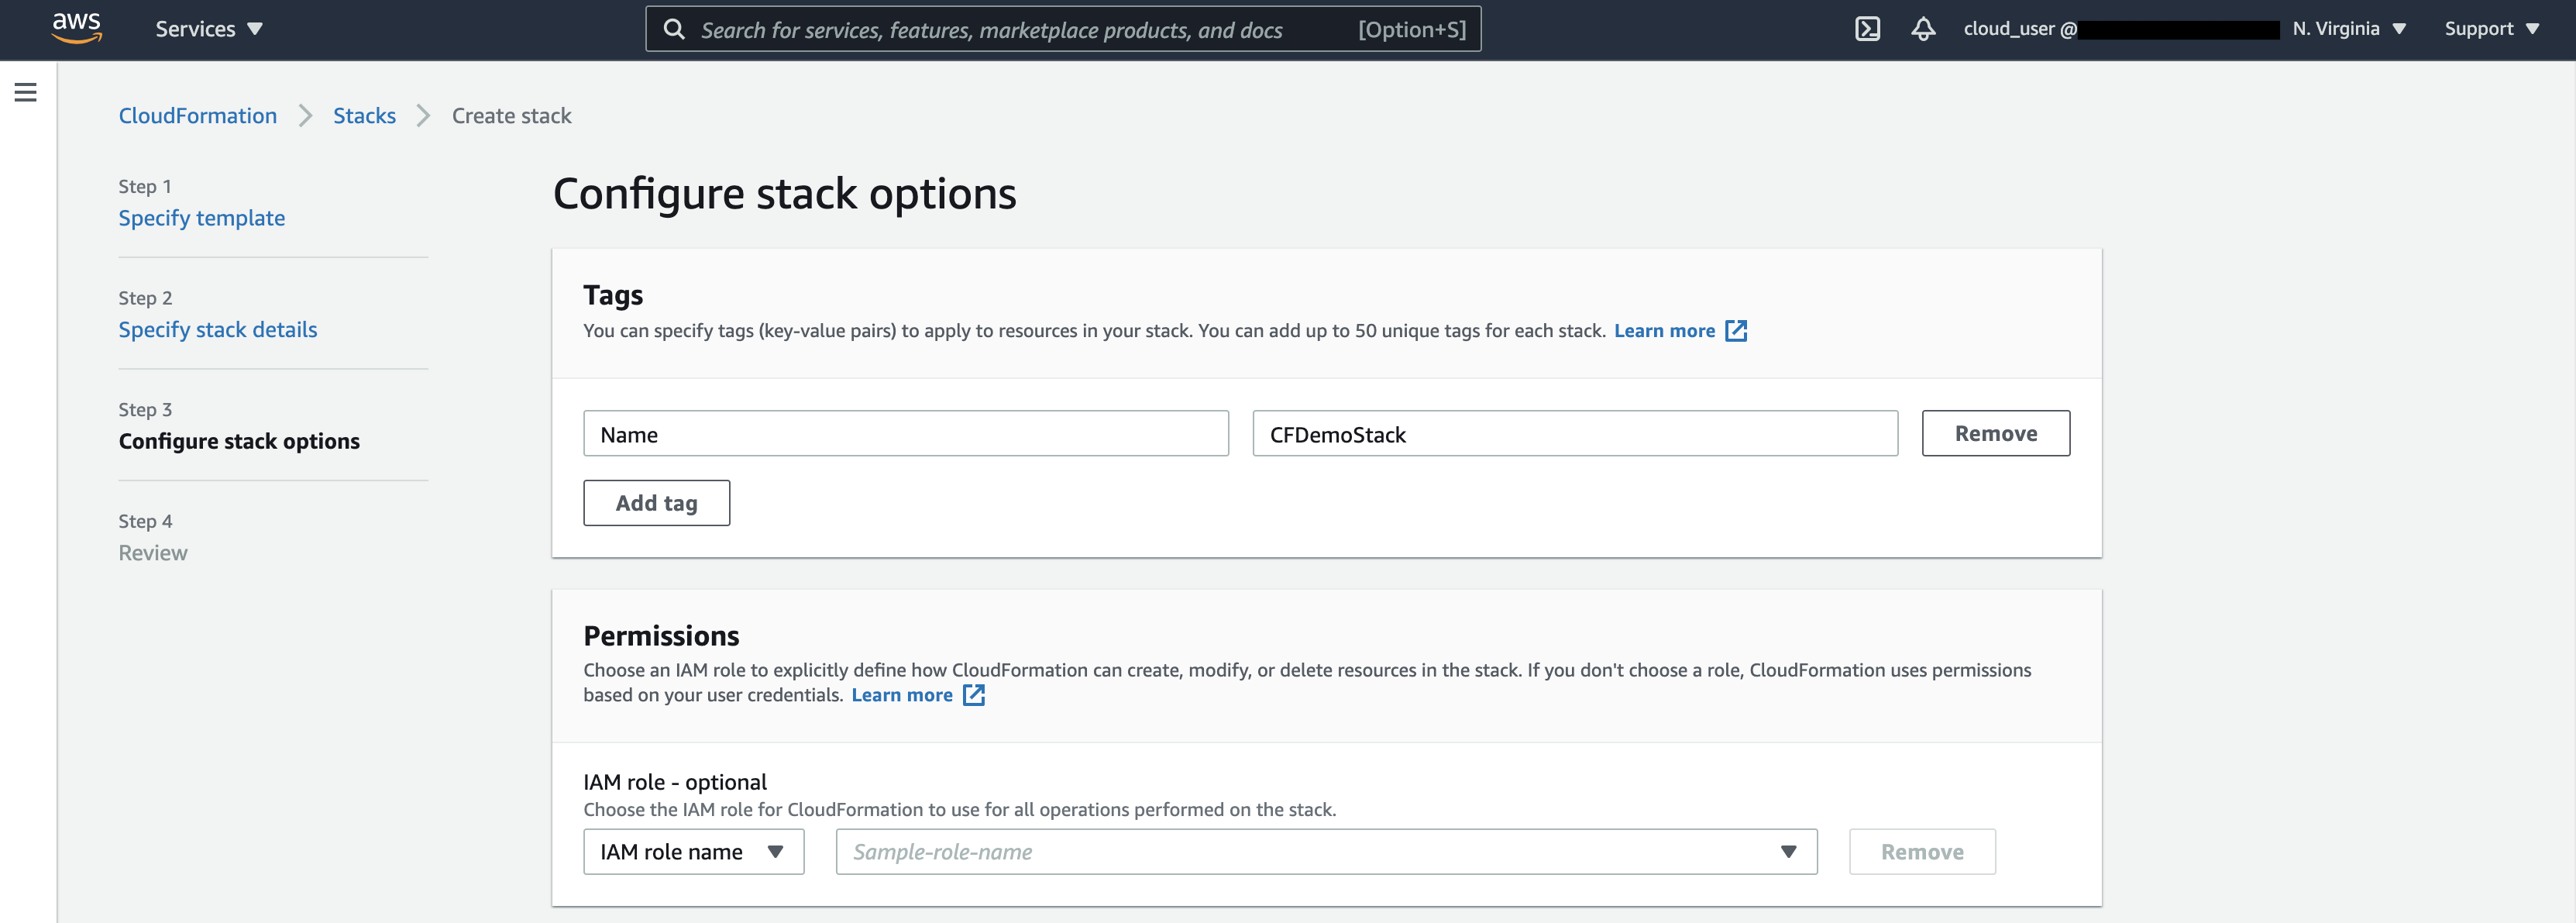The image size is (2576, 923).
Task: Click the tag value field containing CFDemoStack
Action: pos(1575,434)
